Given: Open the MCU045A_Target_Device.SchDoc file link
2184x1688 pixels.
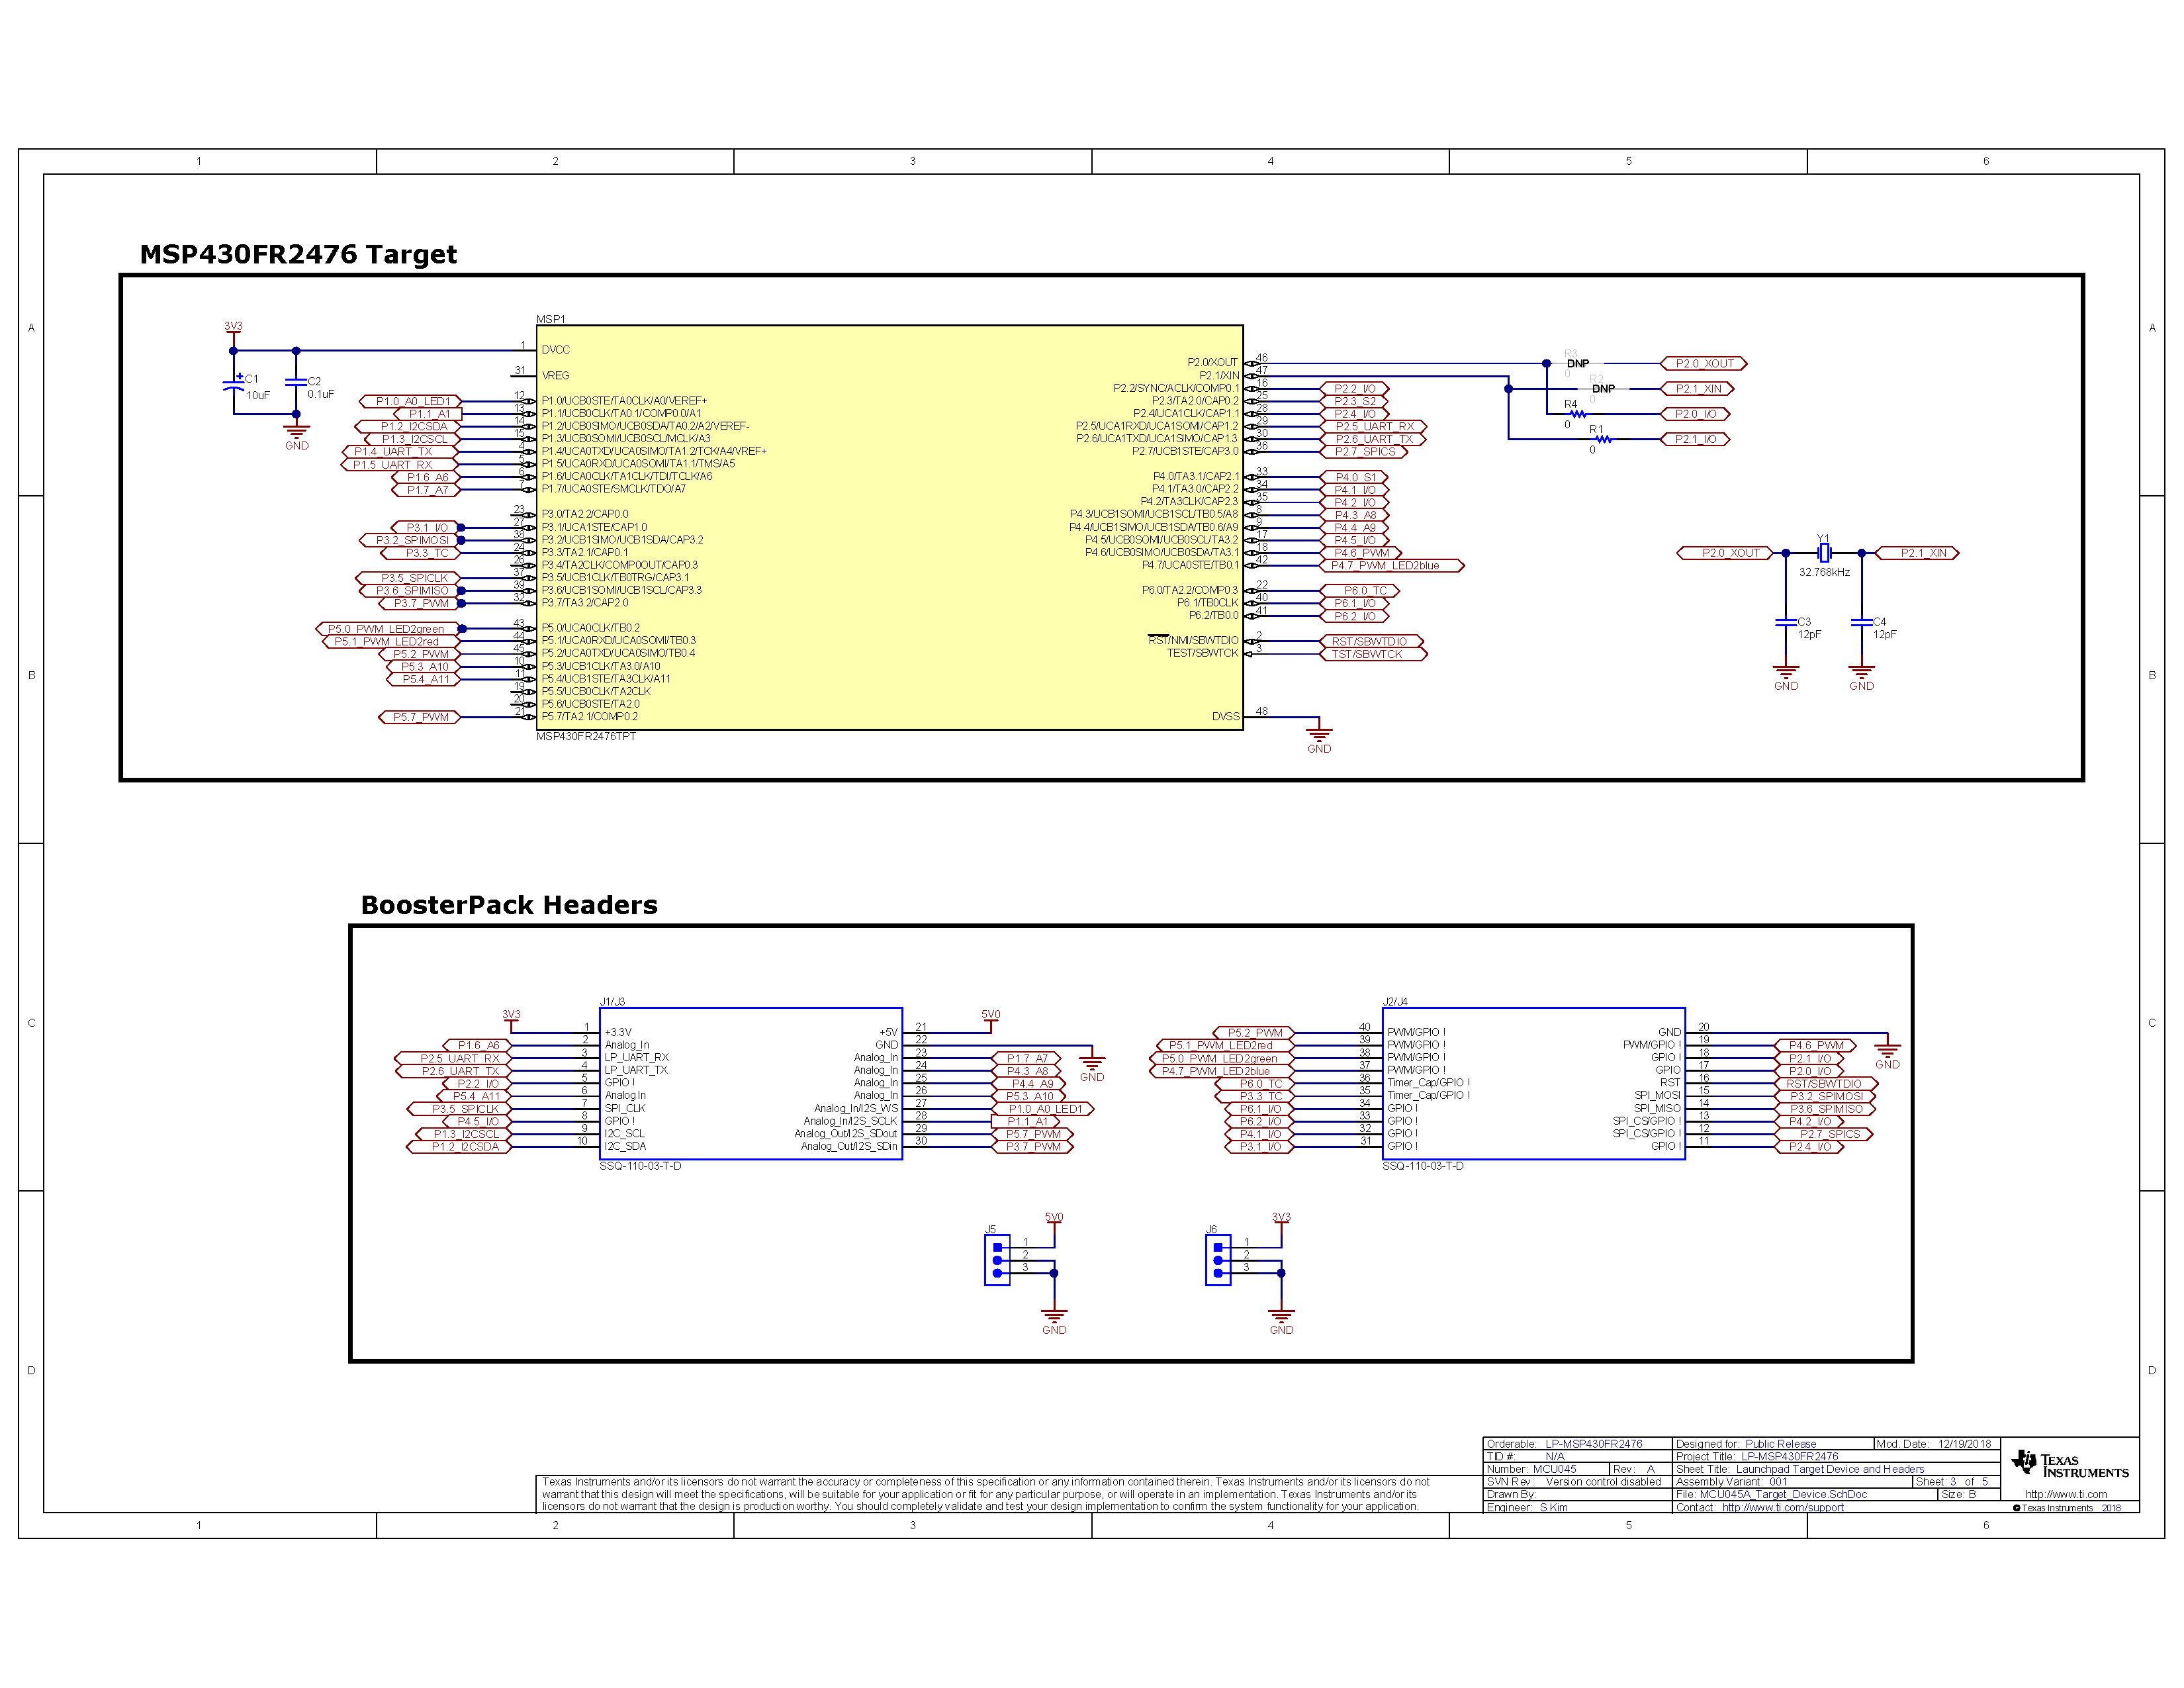Looking at the screenshot, I should pyautogui.click(x=1780, y=1494).
